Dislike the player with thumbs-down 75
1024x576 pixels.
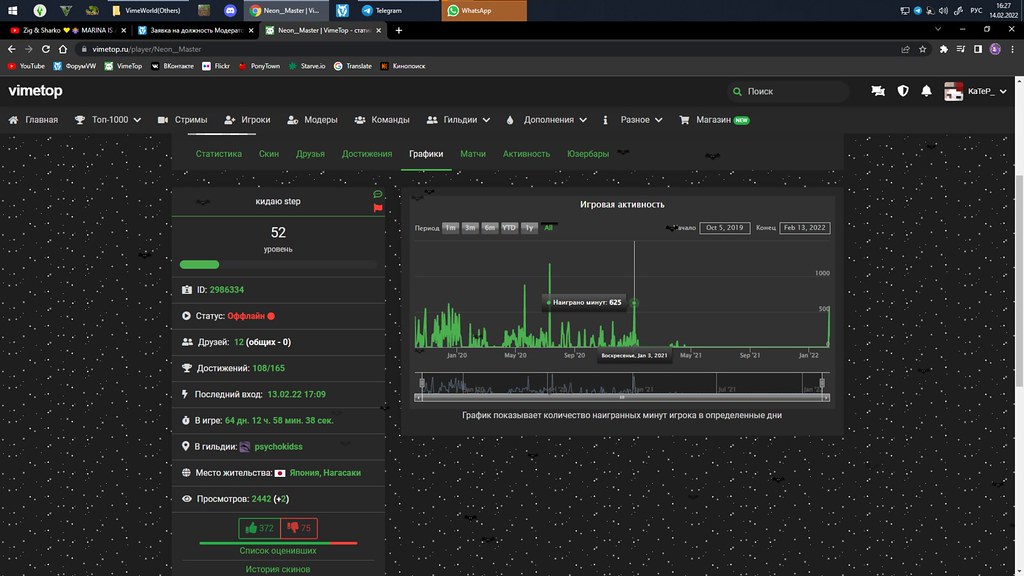(298, 528)
